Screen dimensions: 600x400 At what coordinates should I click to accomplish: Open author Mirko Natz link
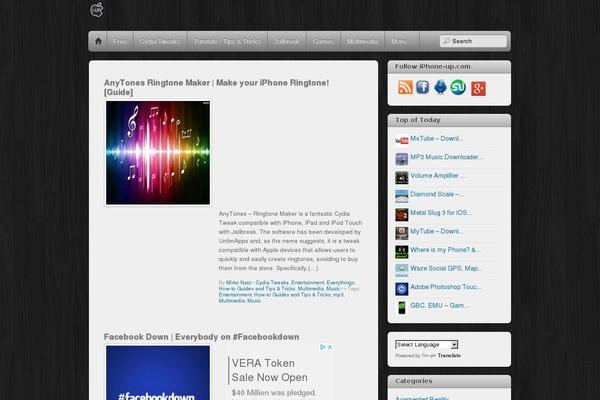pyautogui.click(x=238, y=282)
